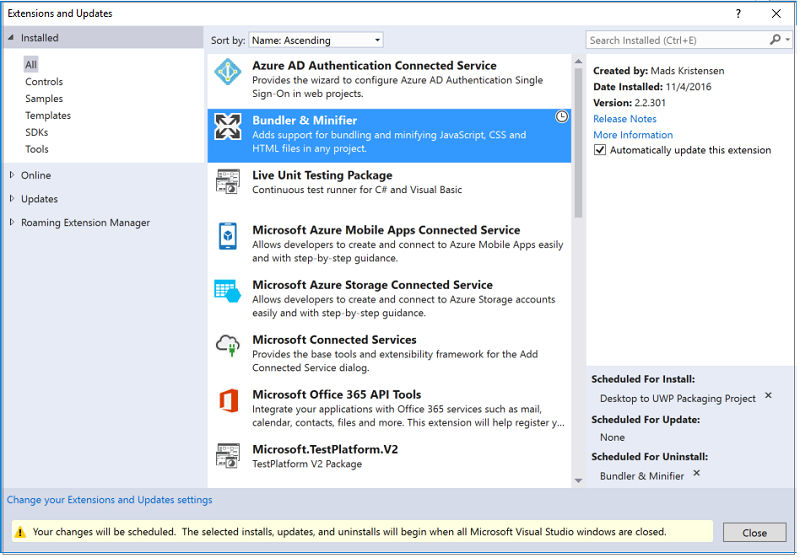Open the More Information link
Viewport: 800px width, 558px height.
point(633,135)
